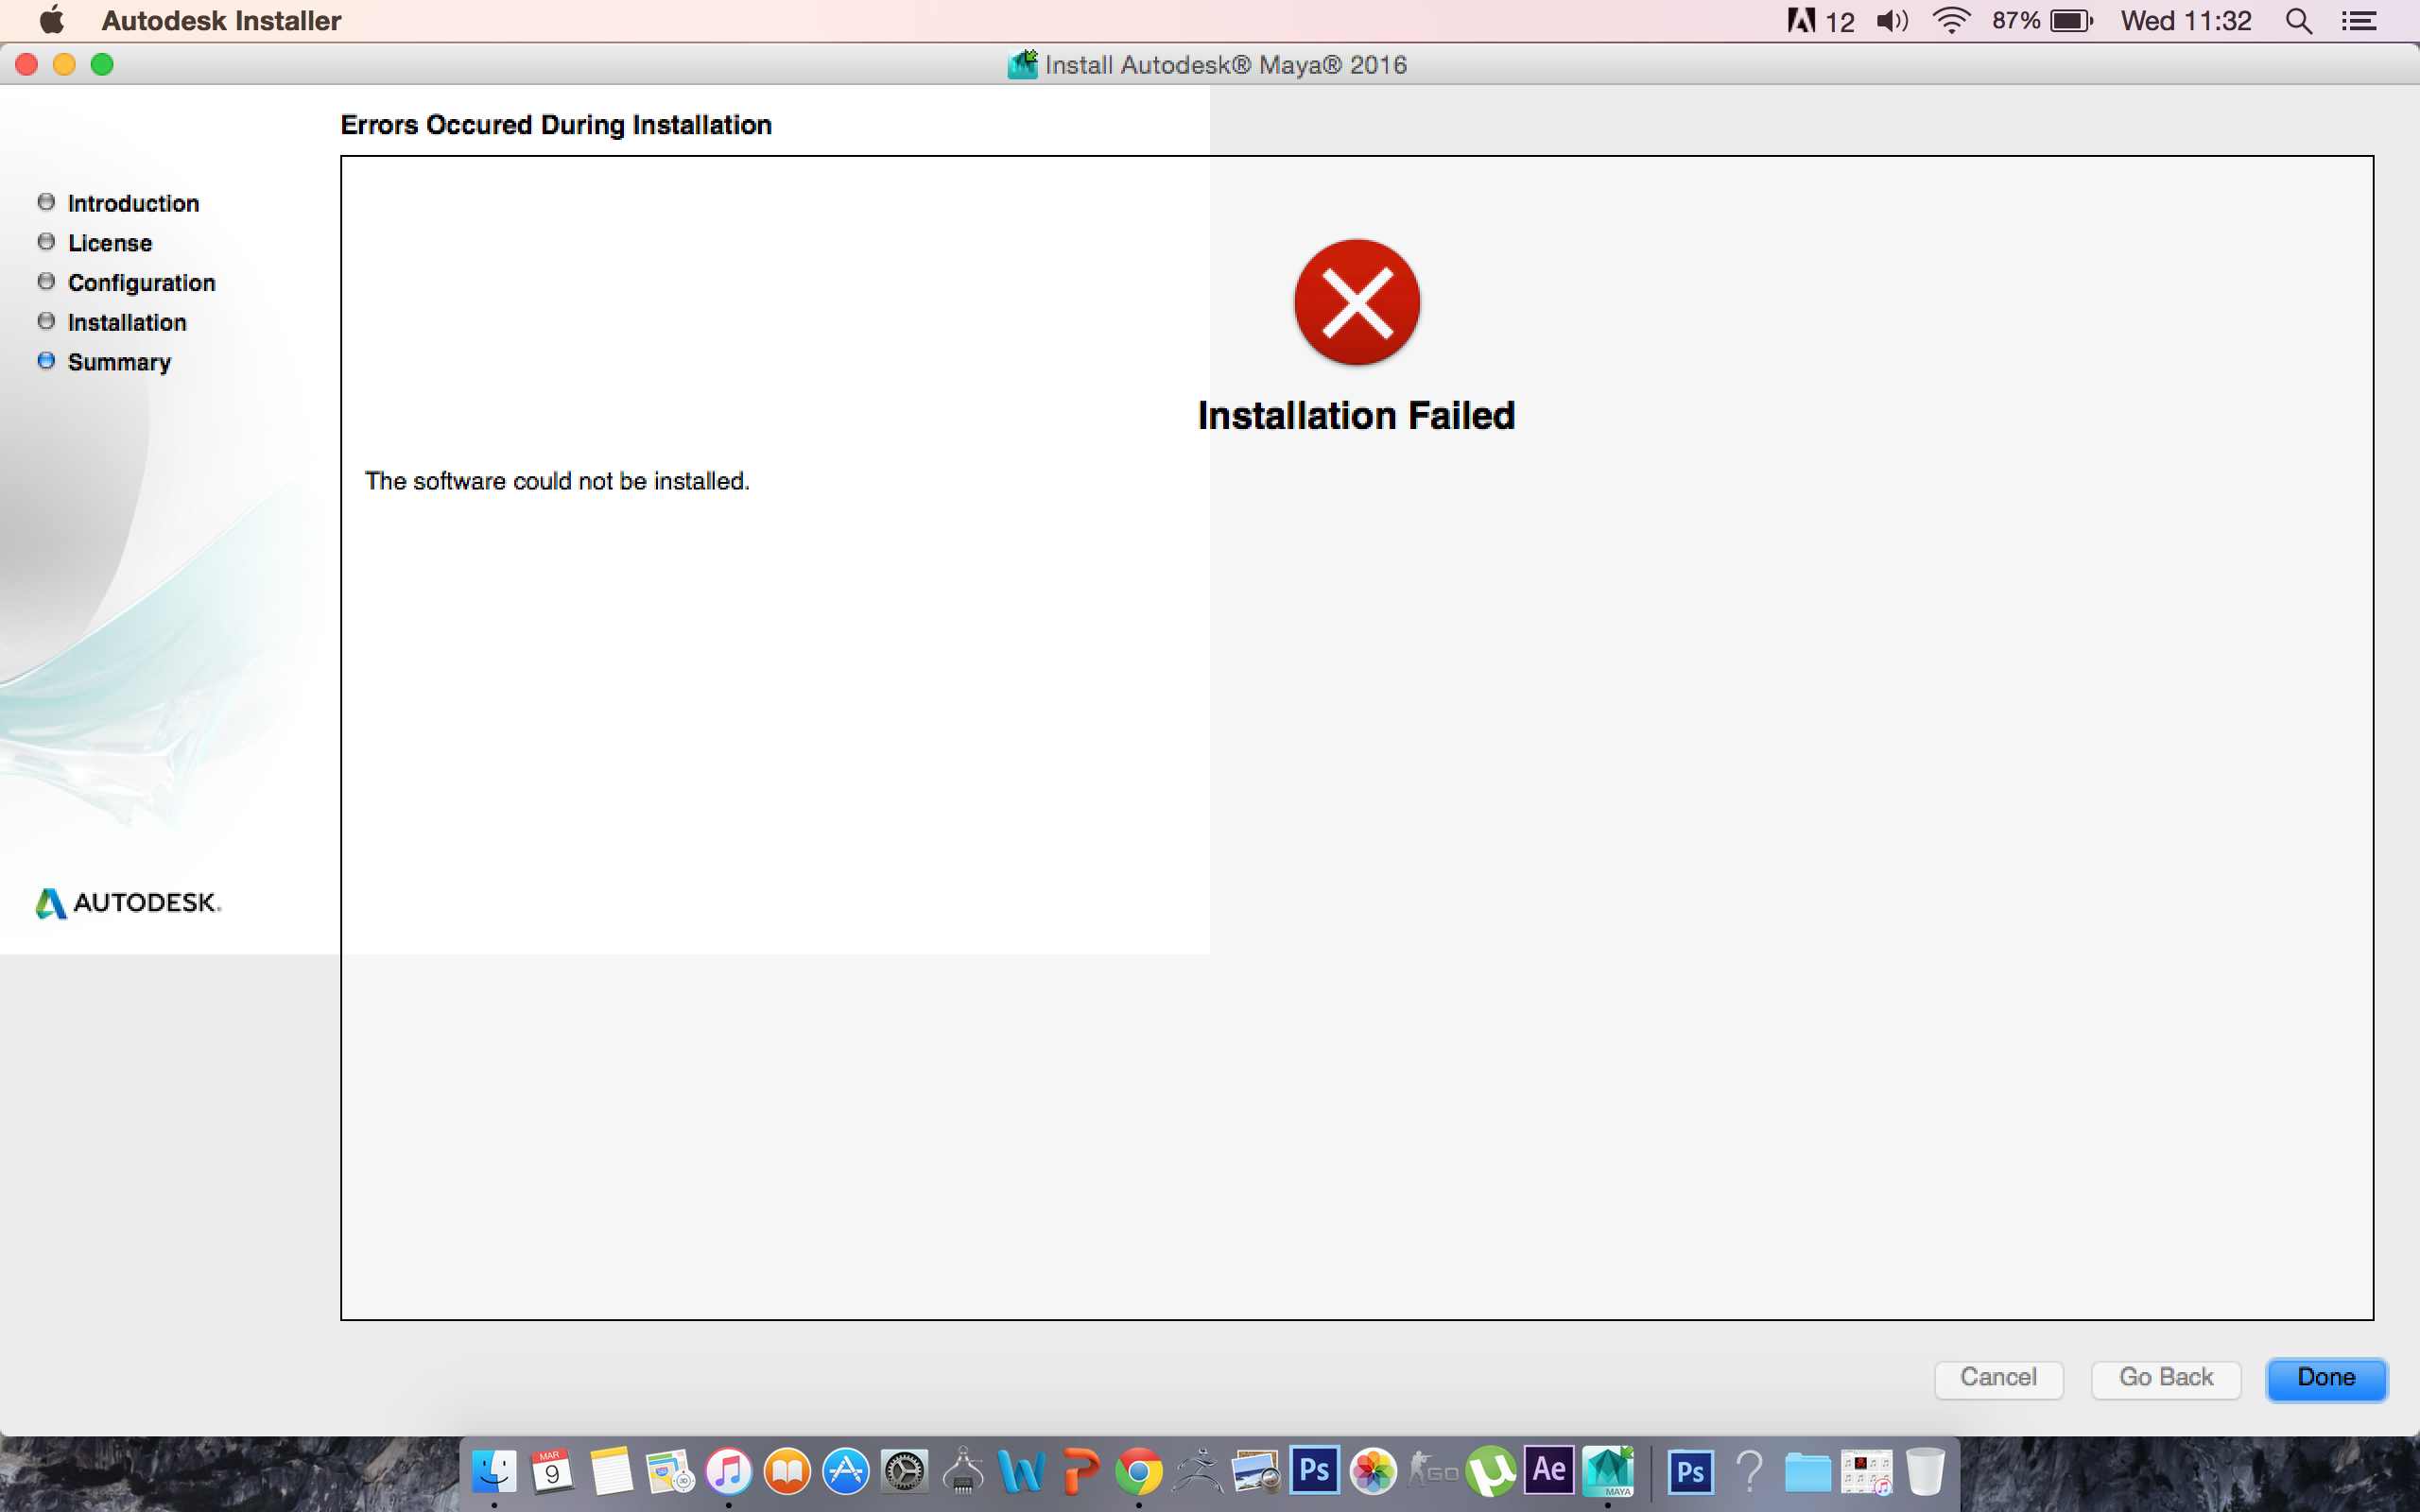
Task: Open Finder from the Dock
Action: (x=494, y=1472)
